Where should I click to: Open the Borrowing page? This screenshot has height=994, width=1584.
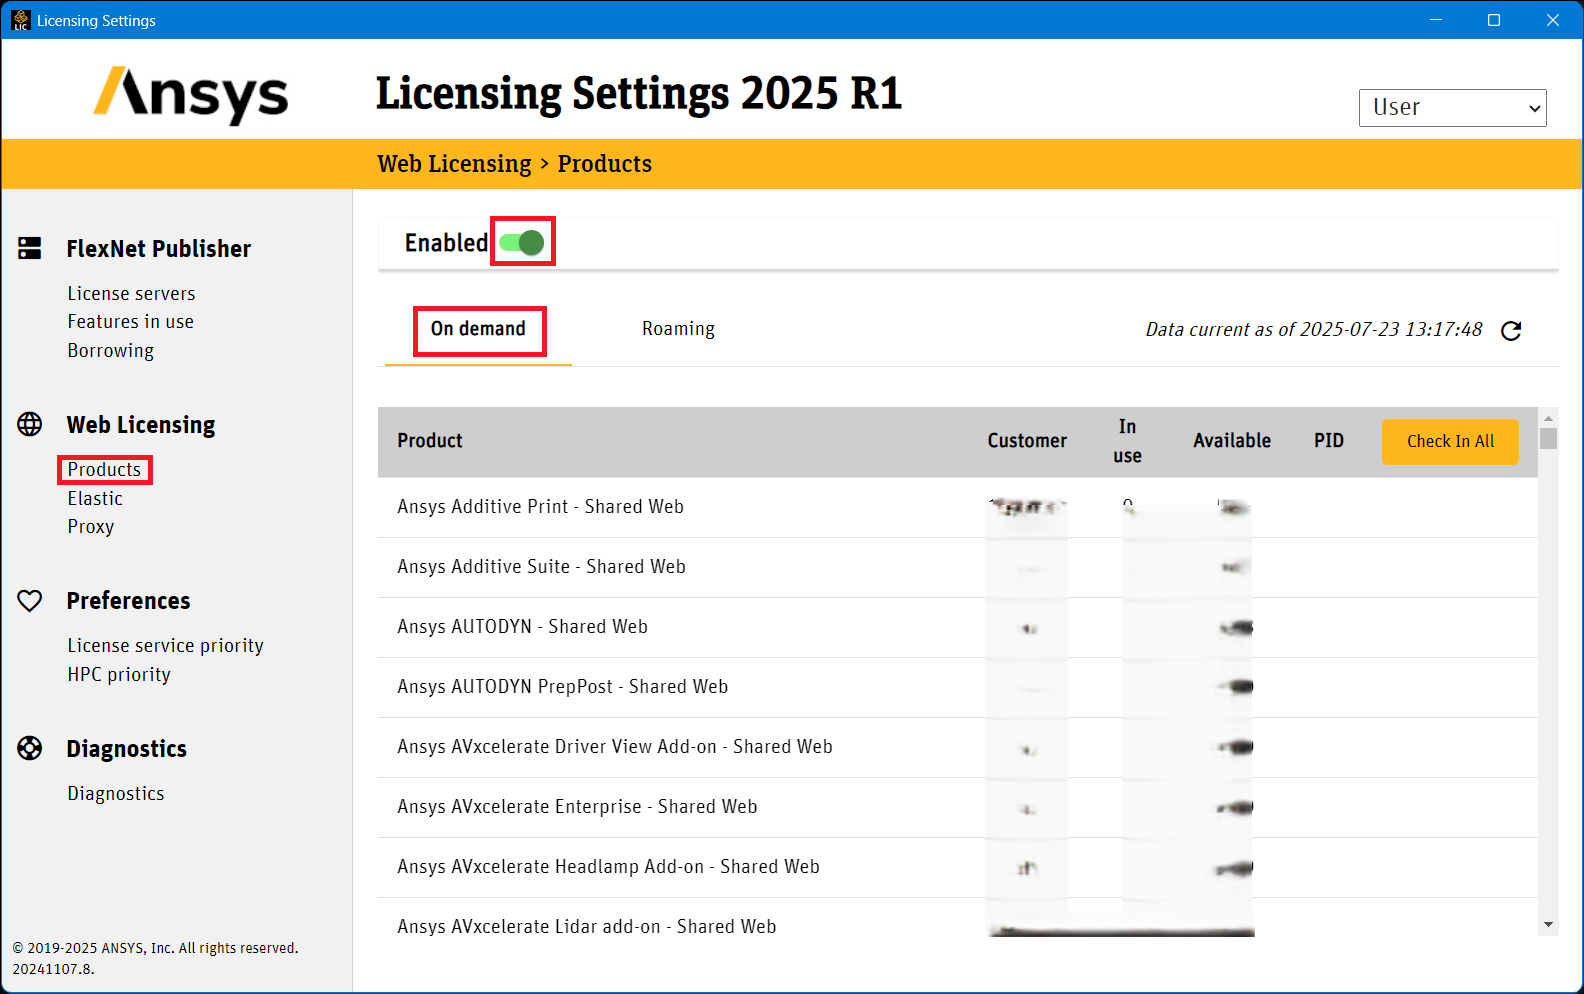pyautogui.click(x=110, y=350)
